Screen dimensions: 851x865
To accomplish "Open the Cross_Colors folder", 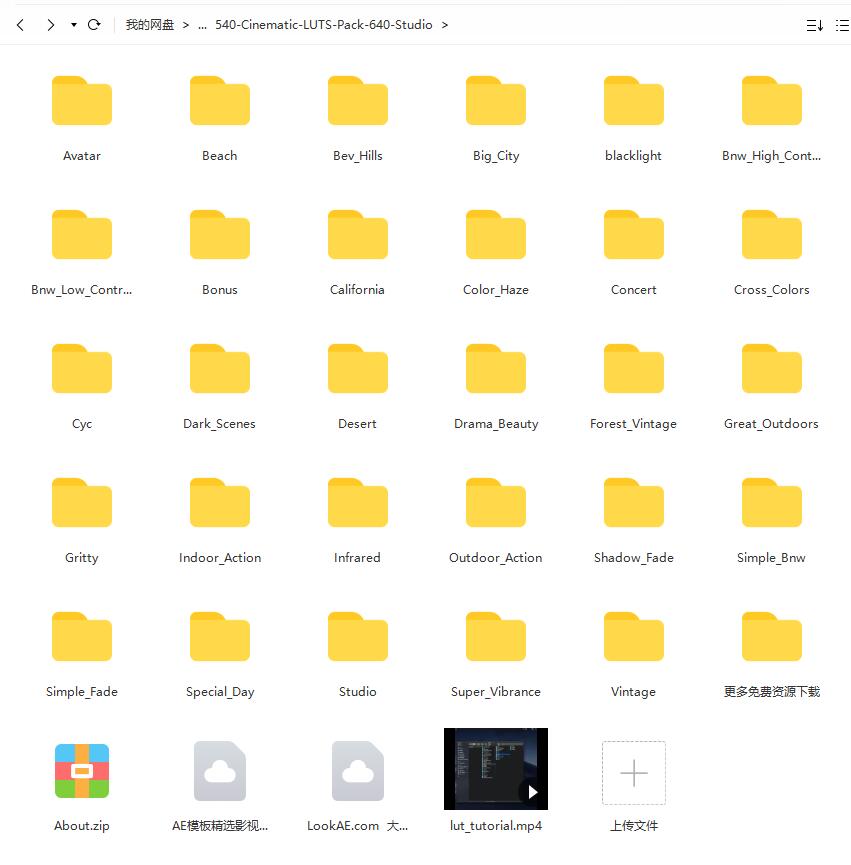I will [x=772, y=235].
